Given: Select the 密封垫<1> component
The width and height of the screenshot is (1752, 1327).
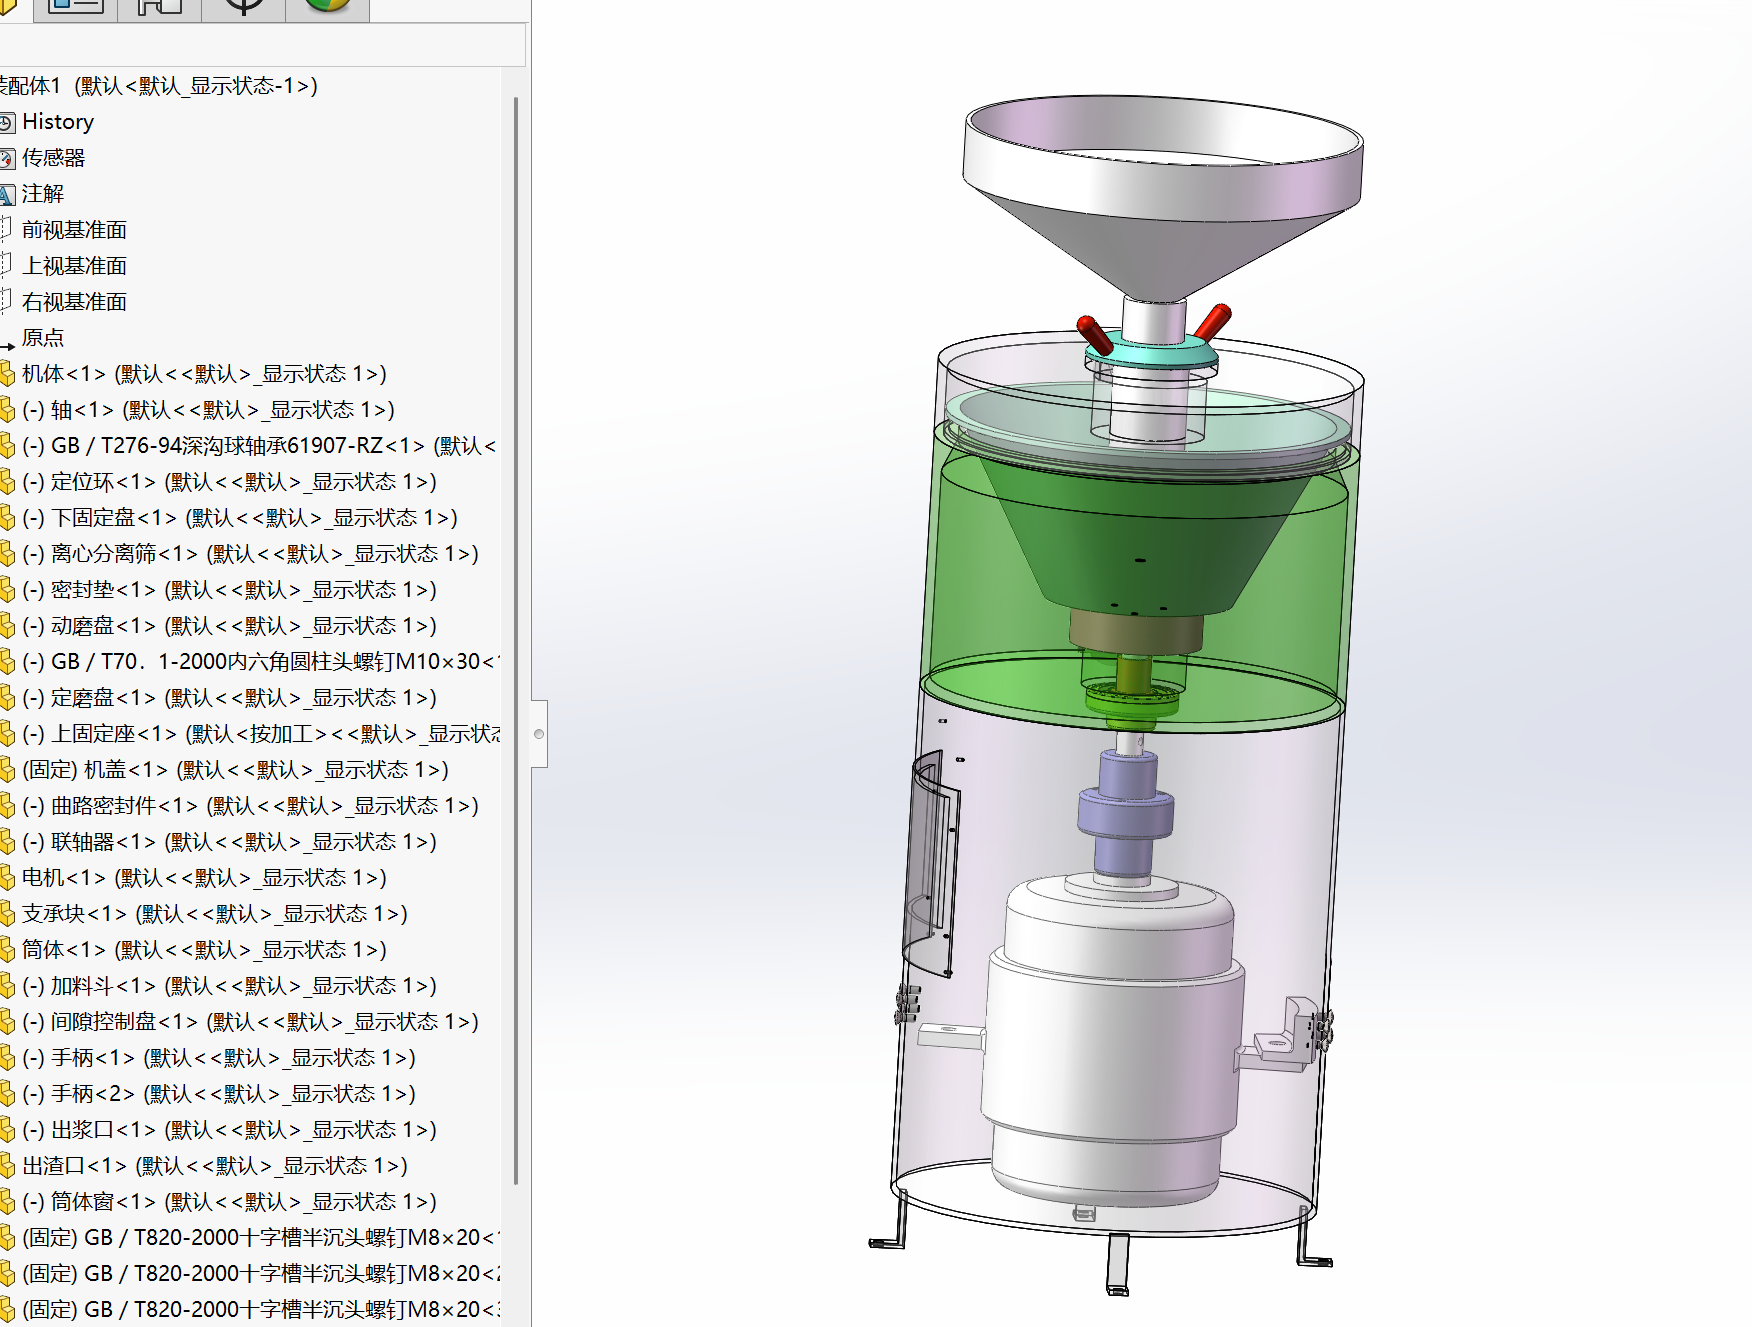Looking at the screenshot, I should (x=229, y=590).
